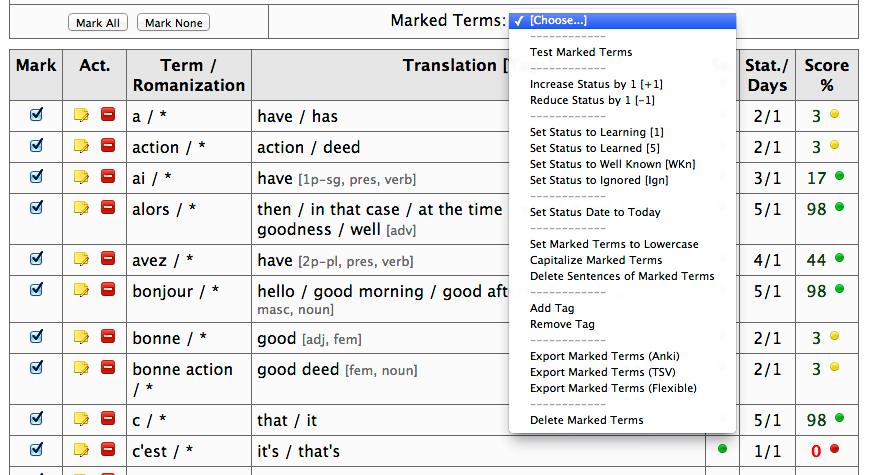Select '[Choose...]' in Marked Terms dropdown
873x475 pixels.
pyautogui.click(x=558, y=21)
